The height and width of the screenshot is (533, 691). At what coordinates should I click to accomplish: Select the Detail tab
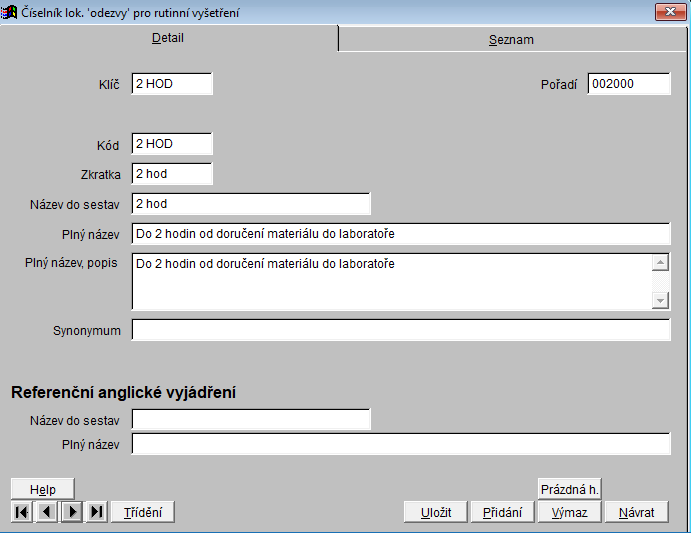point(168,38)
